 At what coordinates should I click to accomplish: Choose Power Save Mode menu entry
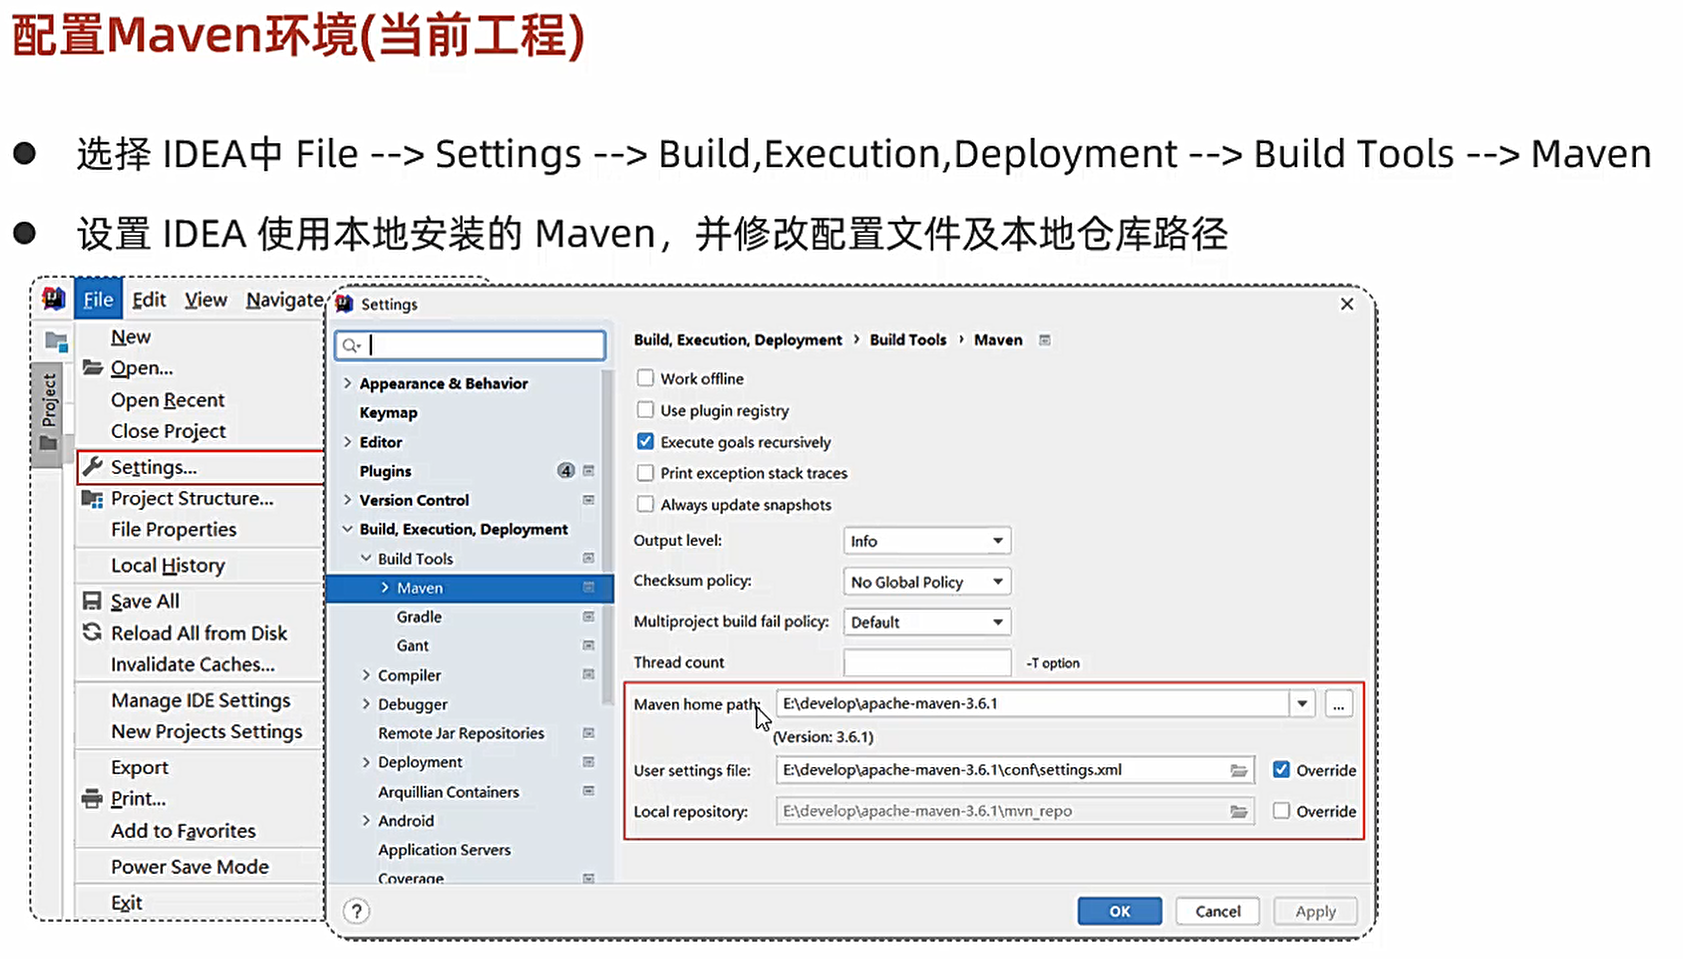pos(189,867)
